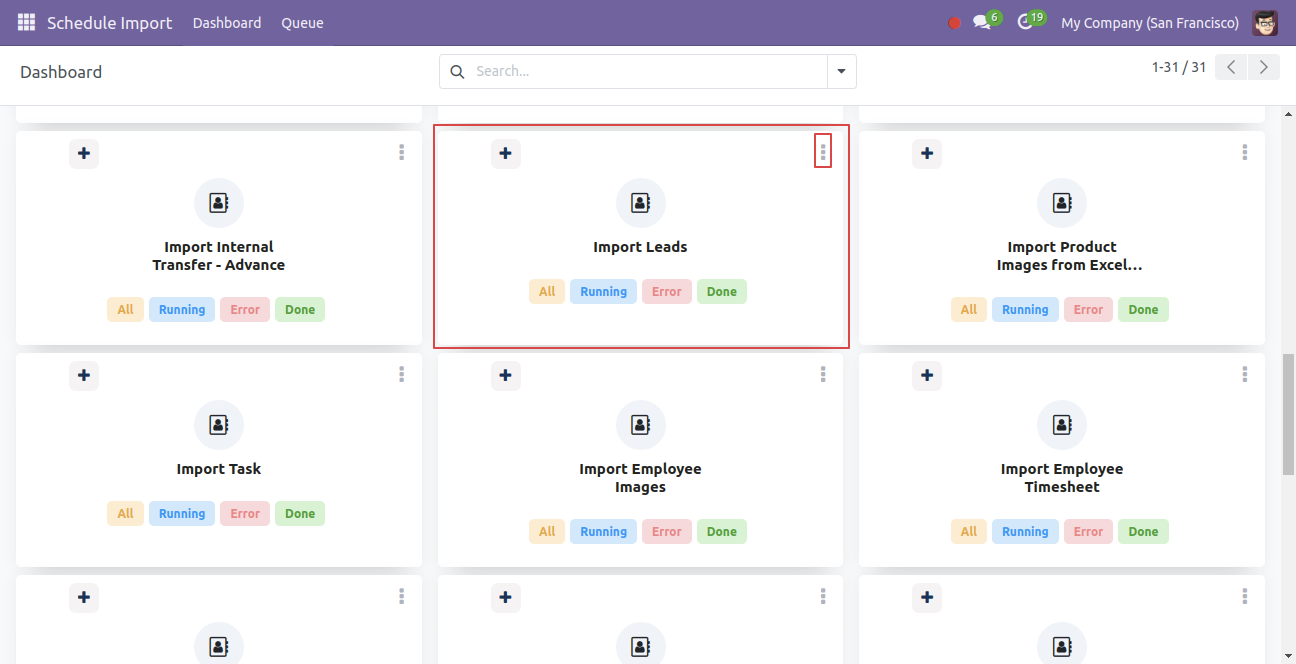
Task: Open the Dashboard menu
Action: (x=227, y=23)
